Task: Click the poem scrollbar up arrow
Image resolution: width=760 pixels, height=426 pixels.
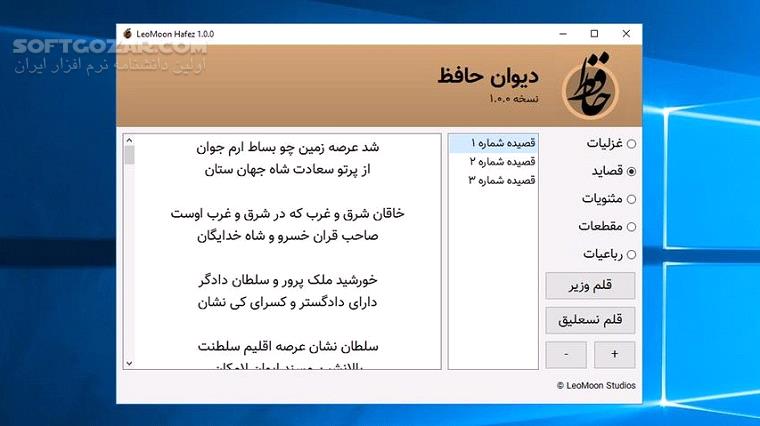Action: [129, 141]
